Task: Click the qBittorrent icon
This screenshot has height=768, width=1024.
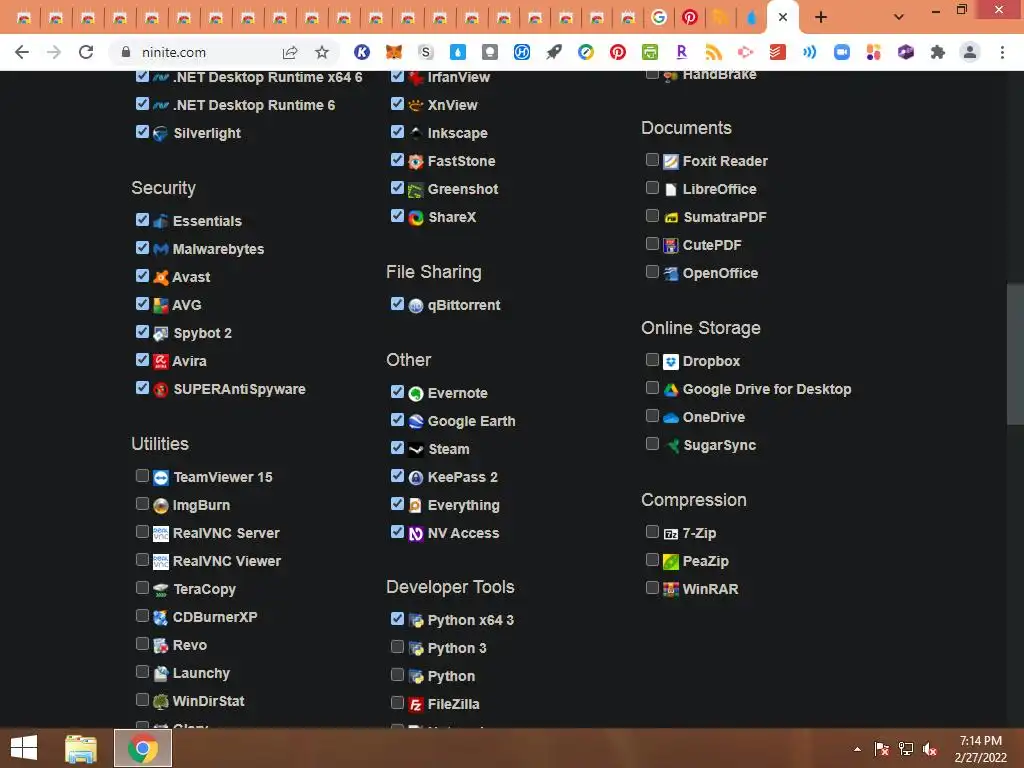Action: [416, 305]
